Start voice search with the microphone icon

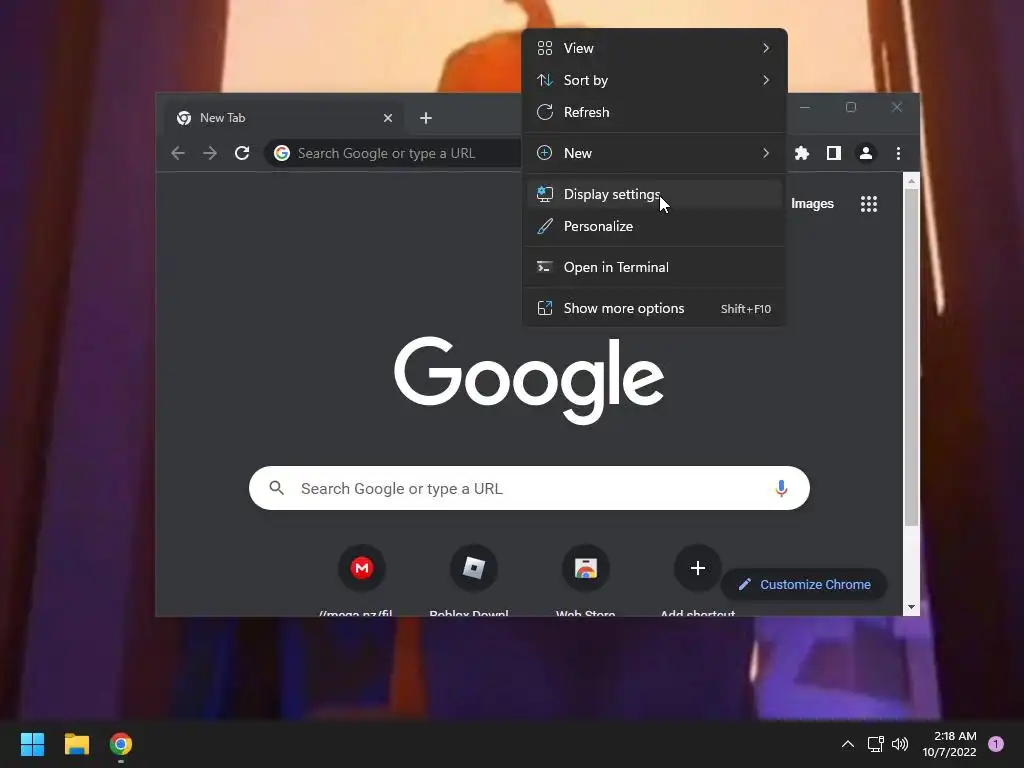[x=781, y=488]
